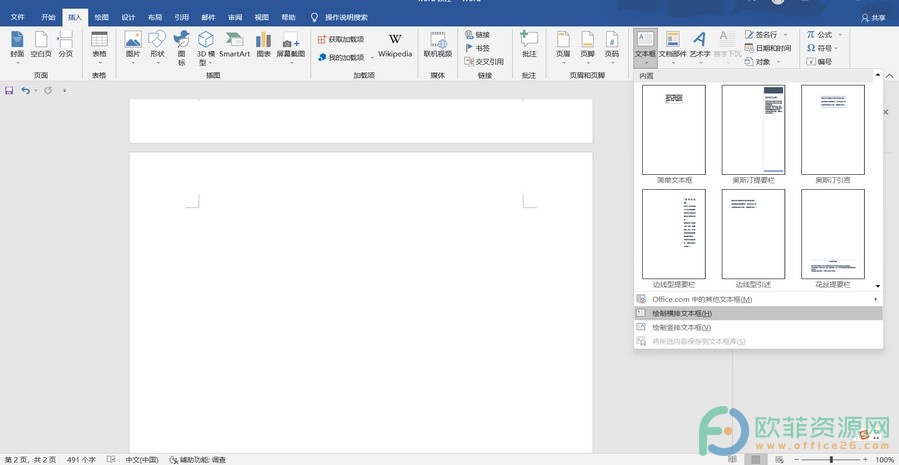This screenshot has width=899, height=465.
Task: Select the 奥斯汀提要栏 text box thumbnail
Action: pos(753,130)
